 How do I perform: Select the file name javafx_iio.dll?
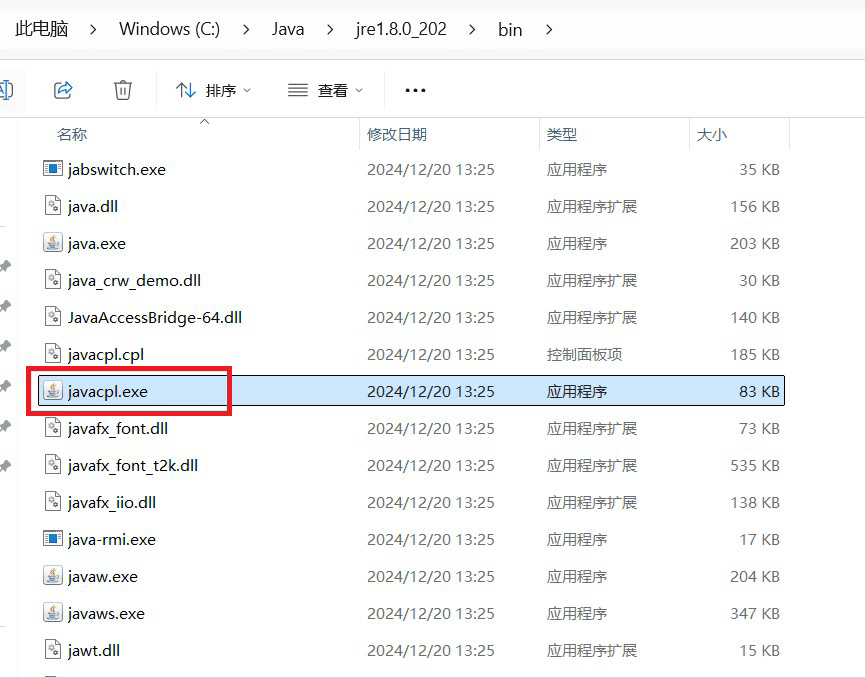click(111, 502)
